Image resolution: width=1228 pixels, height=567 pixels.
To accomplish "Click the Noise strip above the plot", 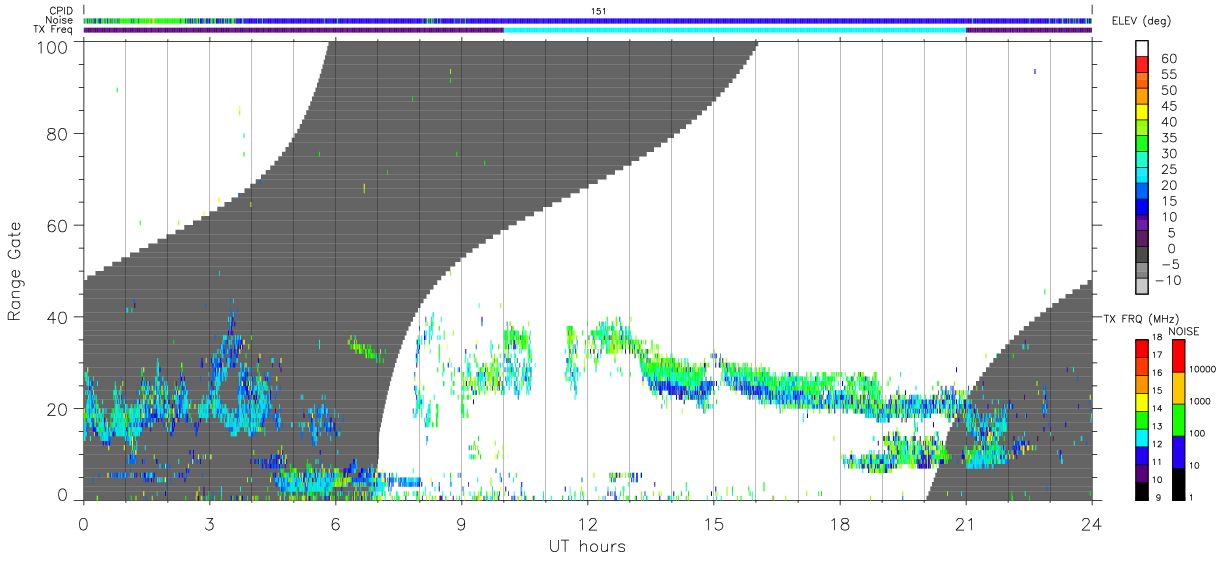I will click(x=588, y=20).
